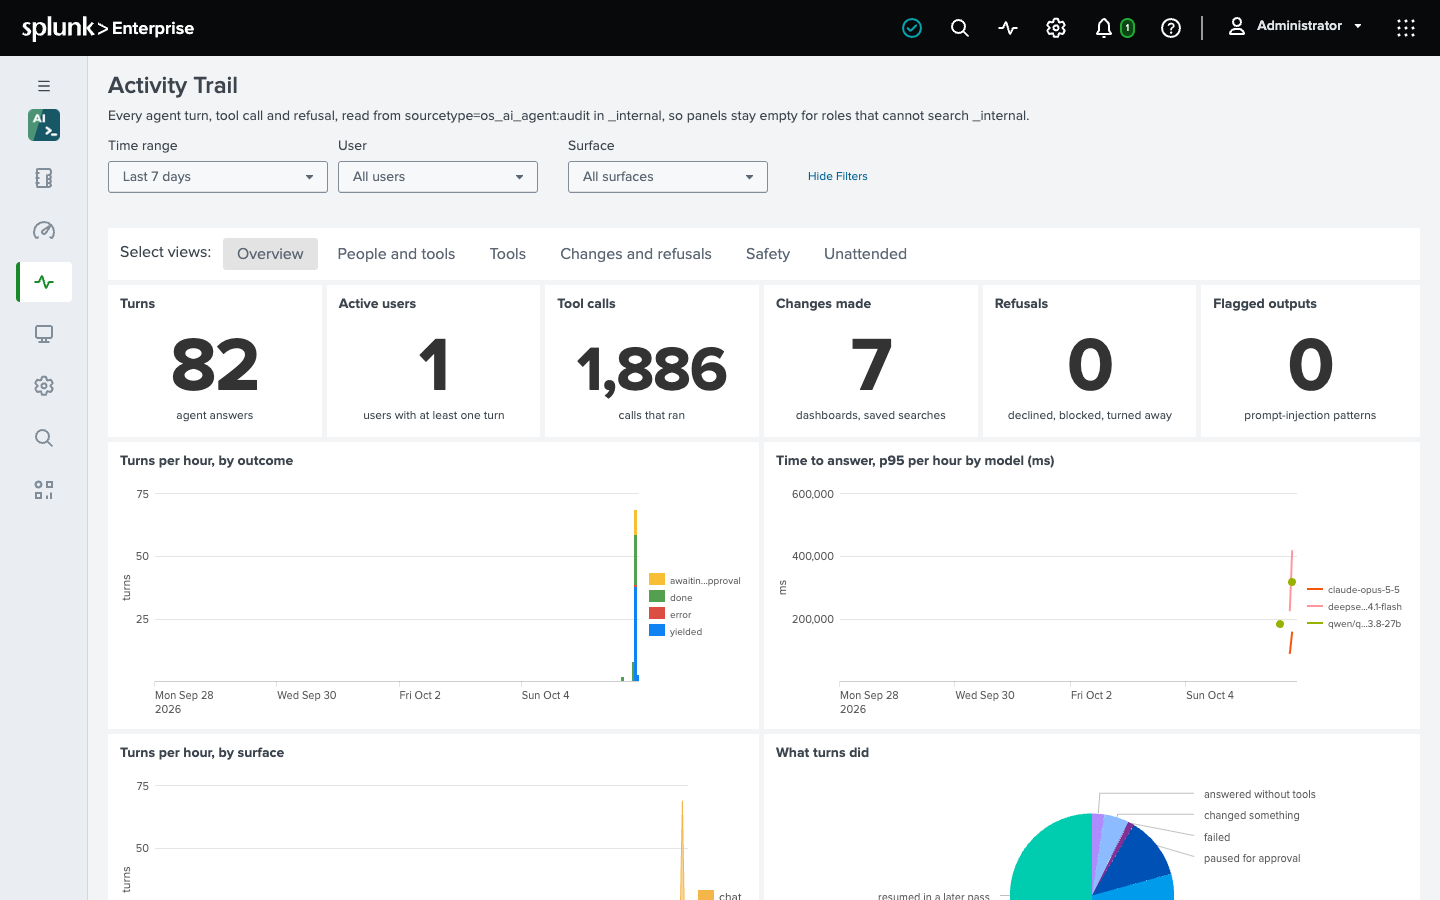Open the Help question mark icon
The height and width of the screenshot is (900, 1440).
pyautogui.click(x=1171, y=28)
